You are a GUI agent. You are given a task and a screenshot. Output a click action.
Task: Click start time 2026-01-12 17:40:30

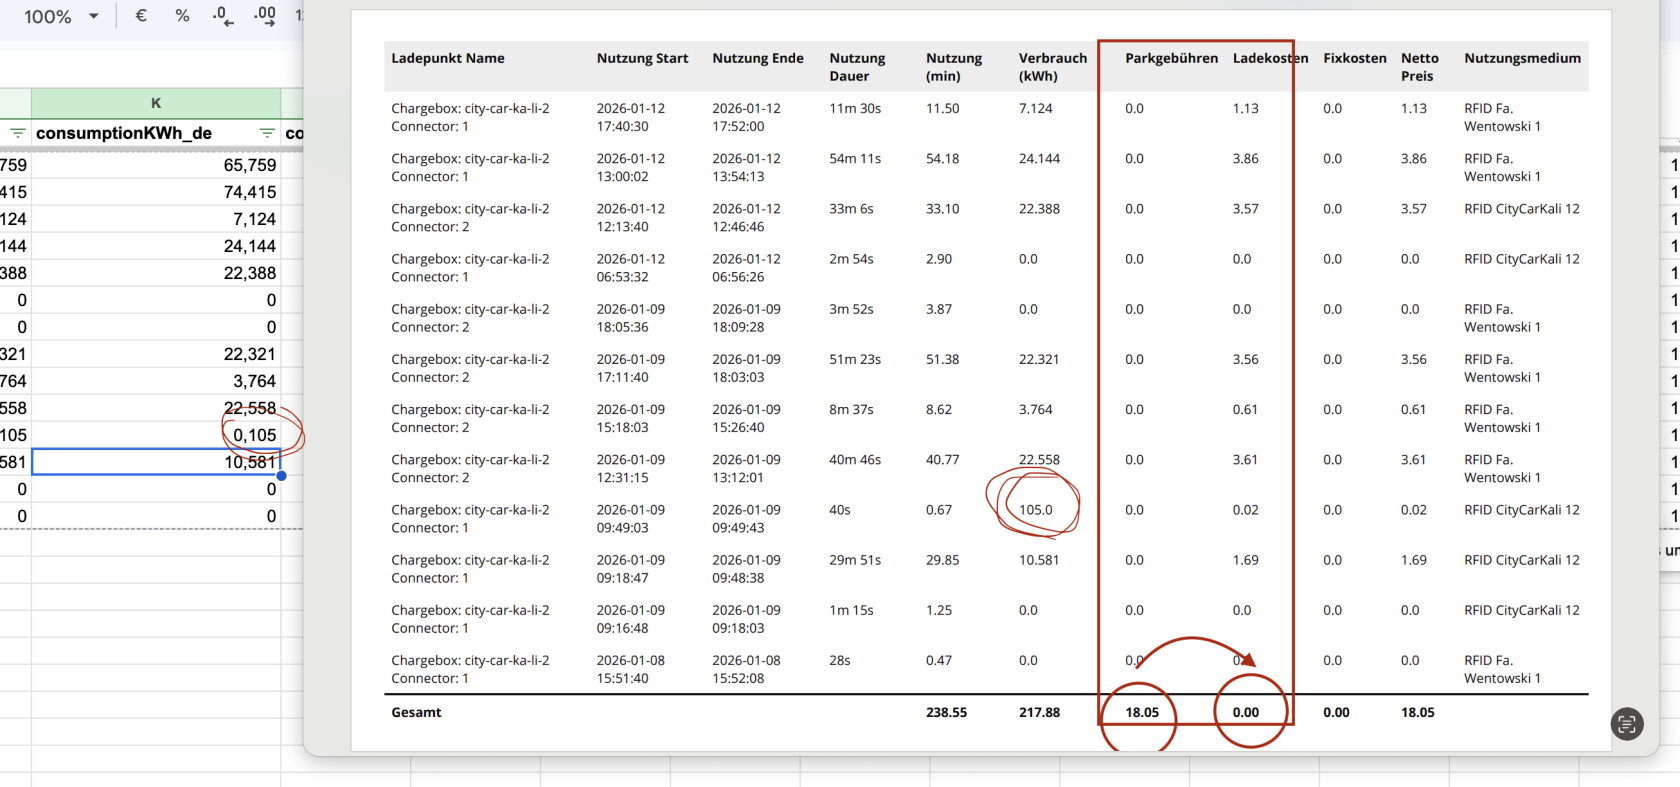(630, 117)
